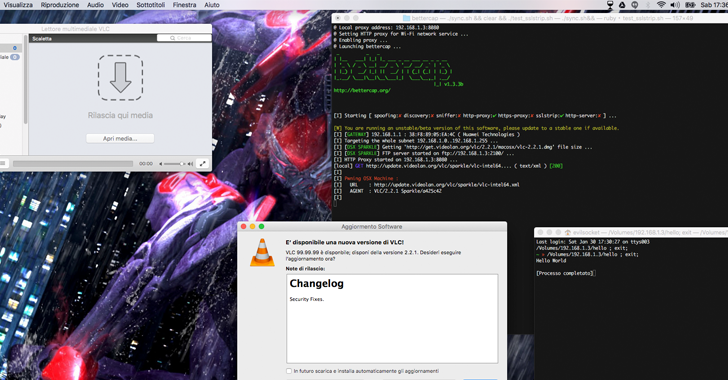Click the bettercap.org URL in terminal
The image size is (728, 380).
(x=362, y=91)
